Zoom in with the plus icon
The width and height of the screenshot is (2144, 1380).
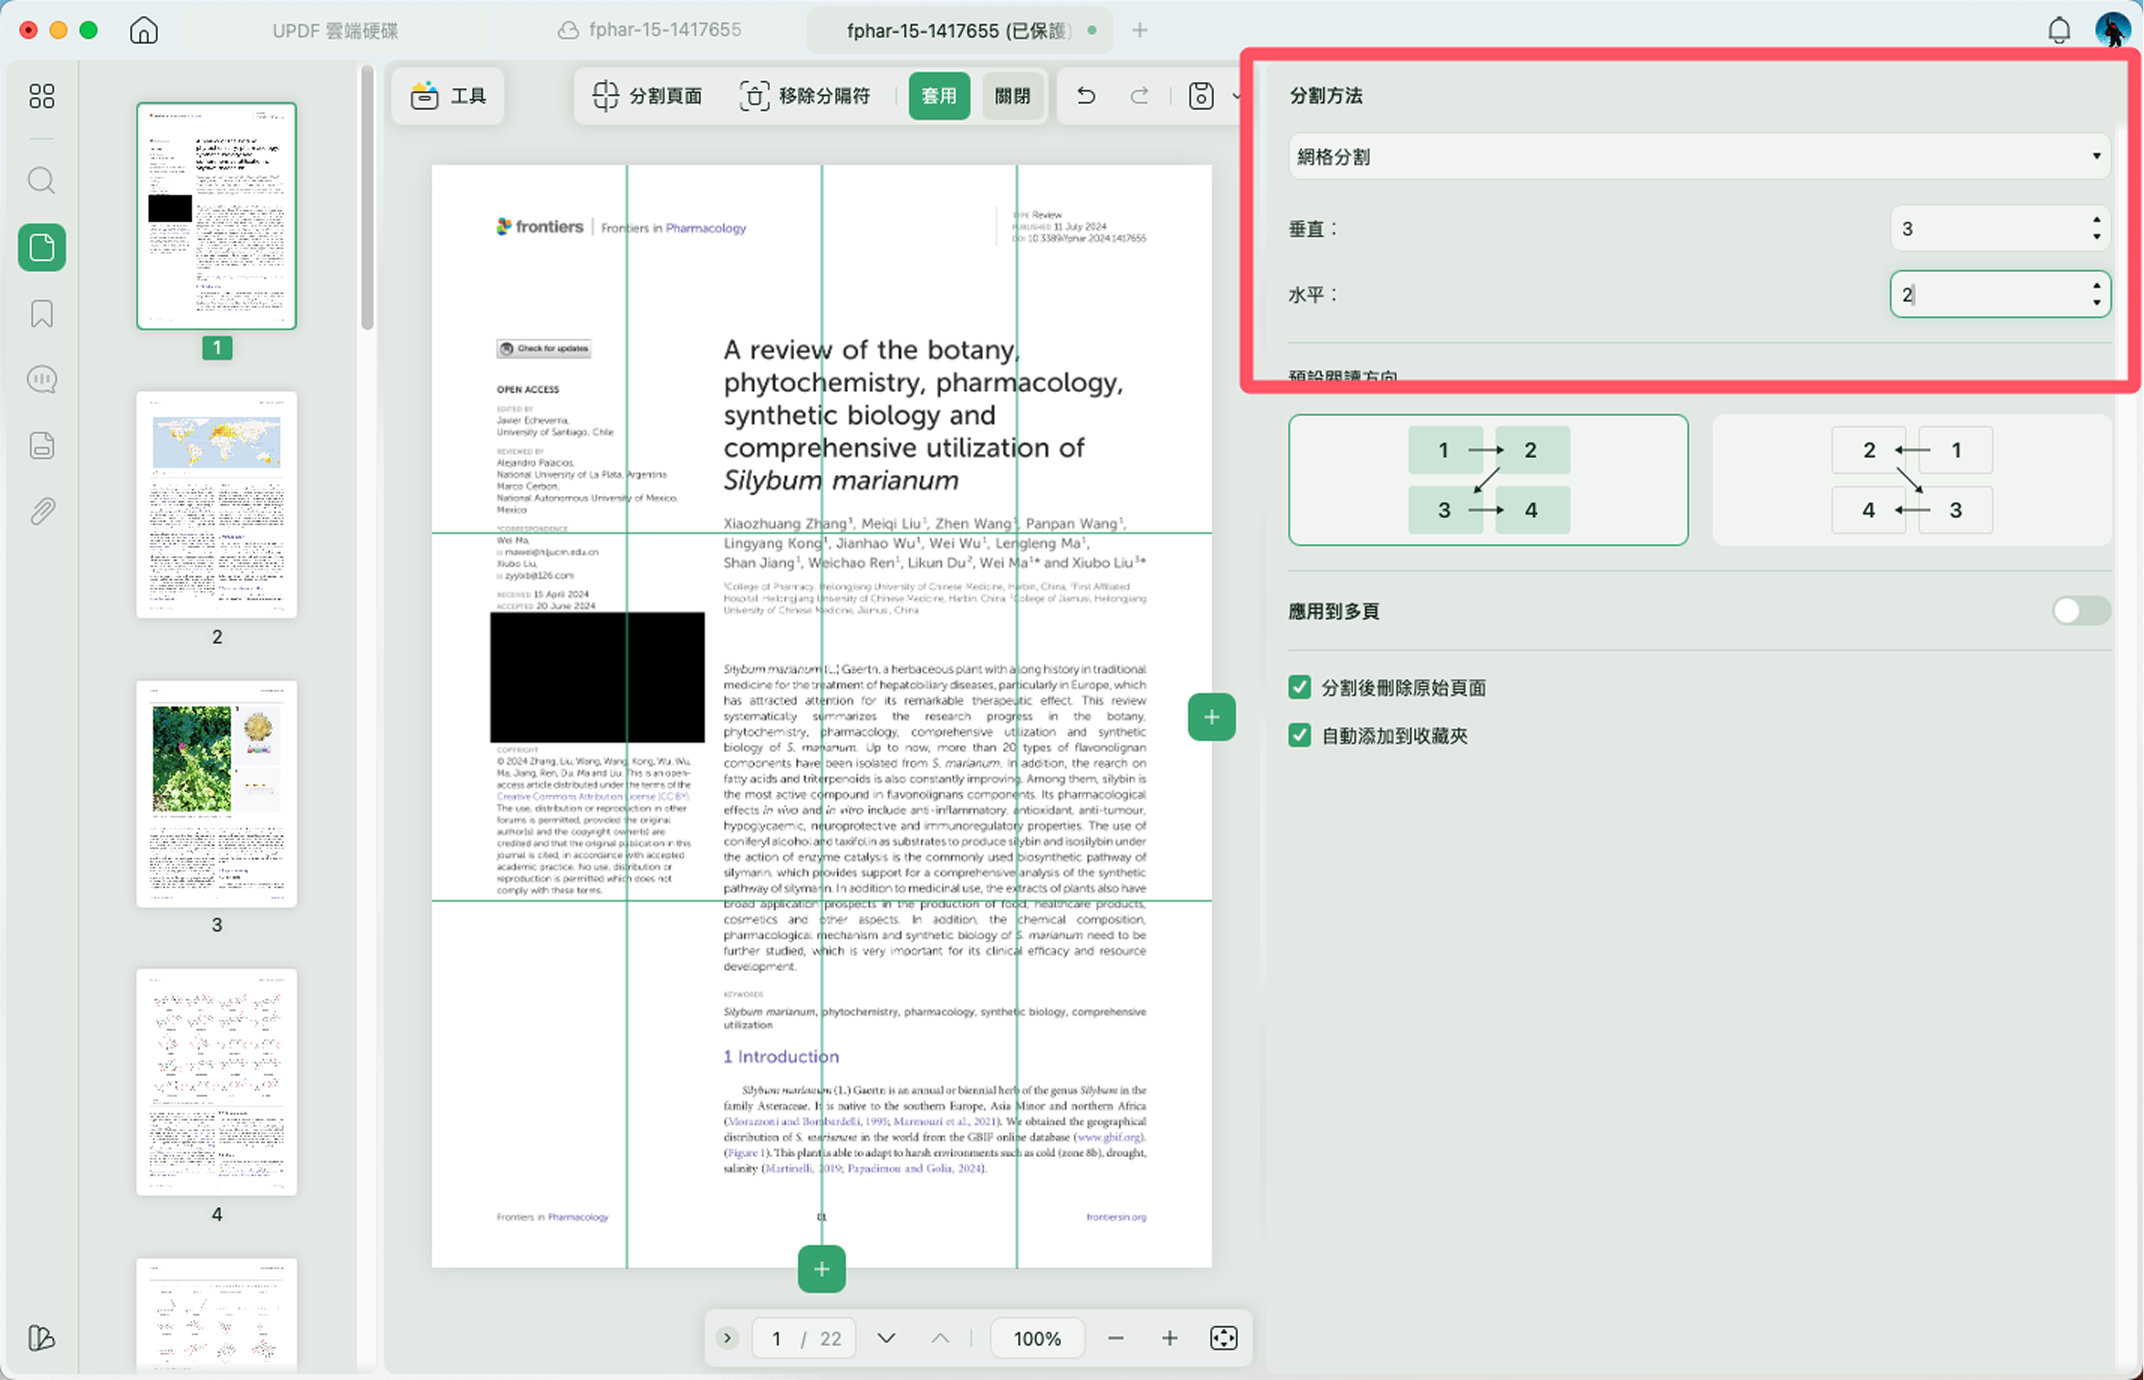coord(1169,1338)
